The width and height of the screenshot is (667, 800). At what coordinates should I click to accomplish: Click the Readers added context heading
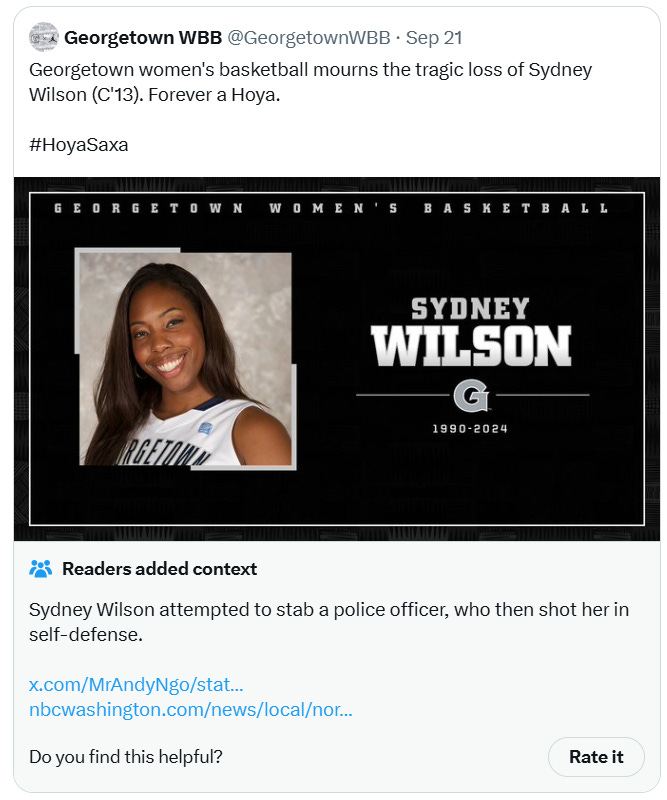click(160, 568)
